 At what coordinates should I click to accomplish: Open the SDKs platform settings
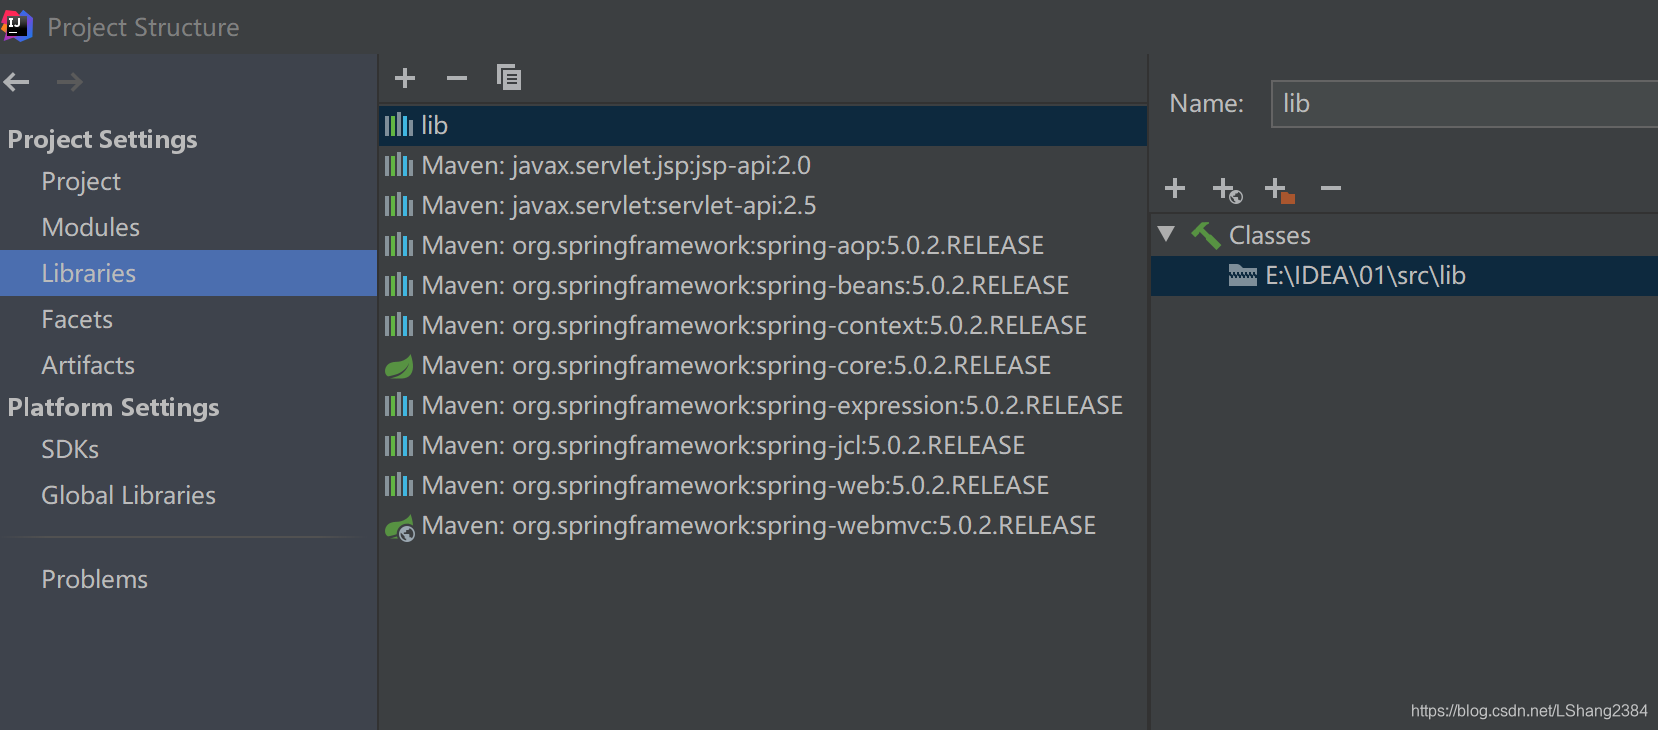(x=70, y=449)
